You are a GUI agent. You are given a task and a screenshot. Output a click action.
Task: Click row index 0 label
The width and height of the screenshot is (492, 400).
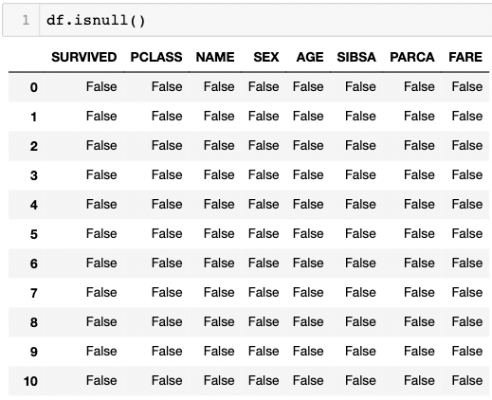pos(34,87)
